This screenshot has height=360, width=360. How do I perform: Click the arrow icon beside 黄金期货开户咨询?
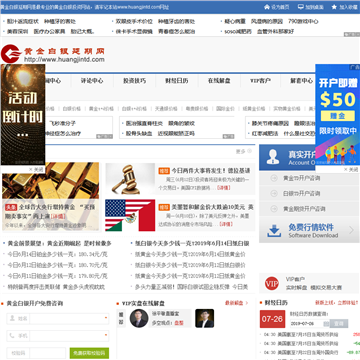tap(274, 209)
